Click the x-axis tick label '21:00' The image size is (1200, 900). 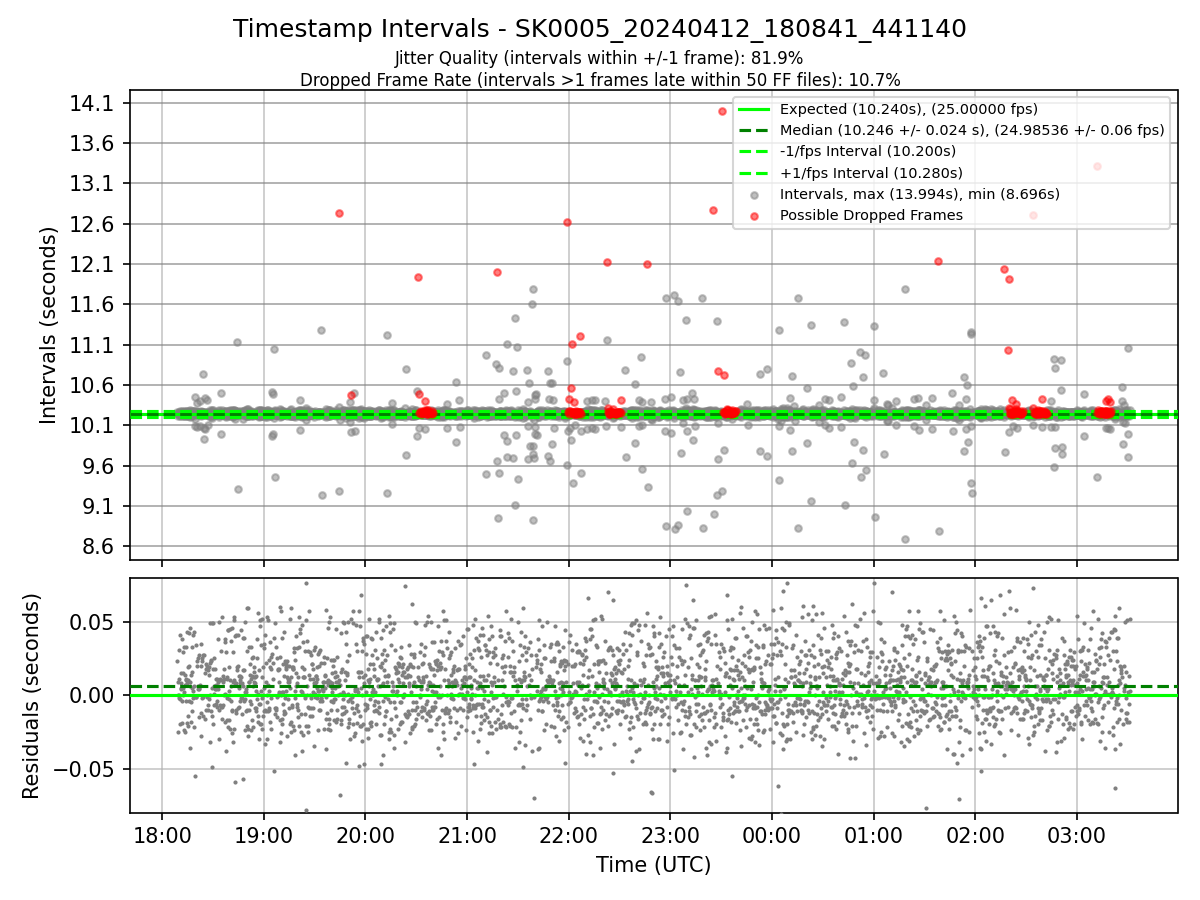click(x=467, y=834)
